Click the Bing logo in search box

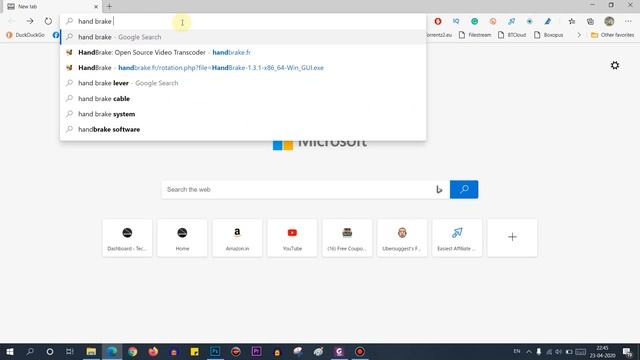click(x=439, y=189)
